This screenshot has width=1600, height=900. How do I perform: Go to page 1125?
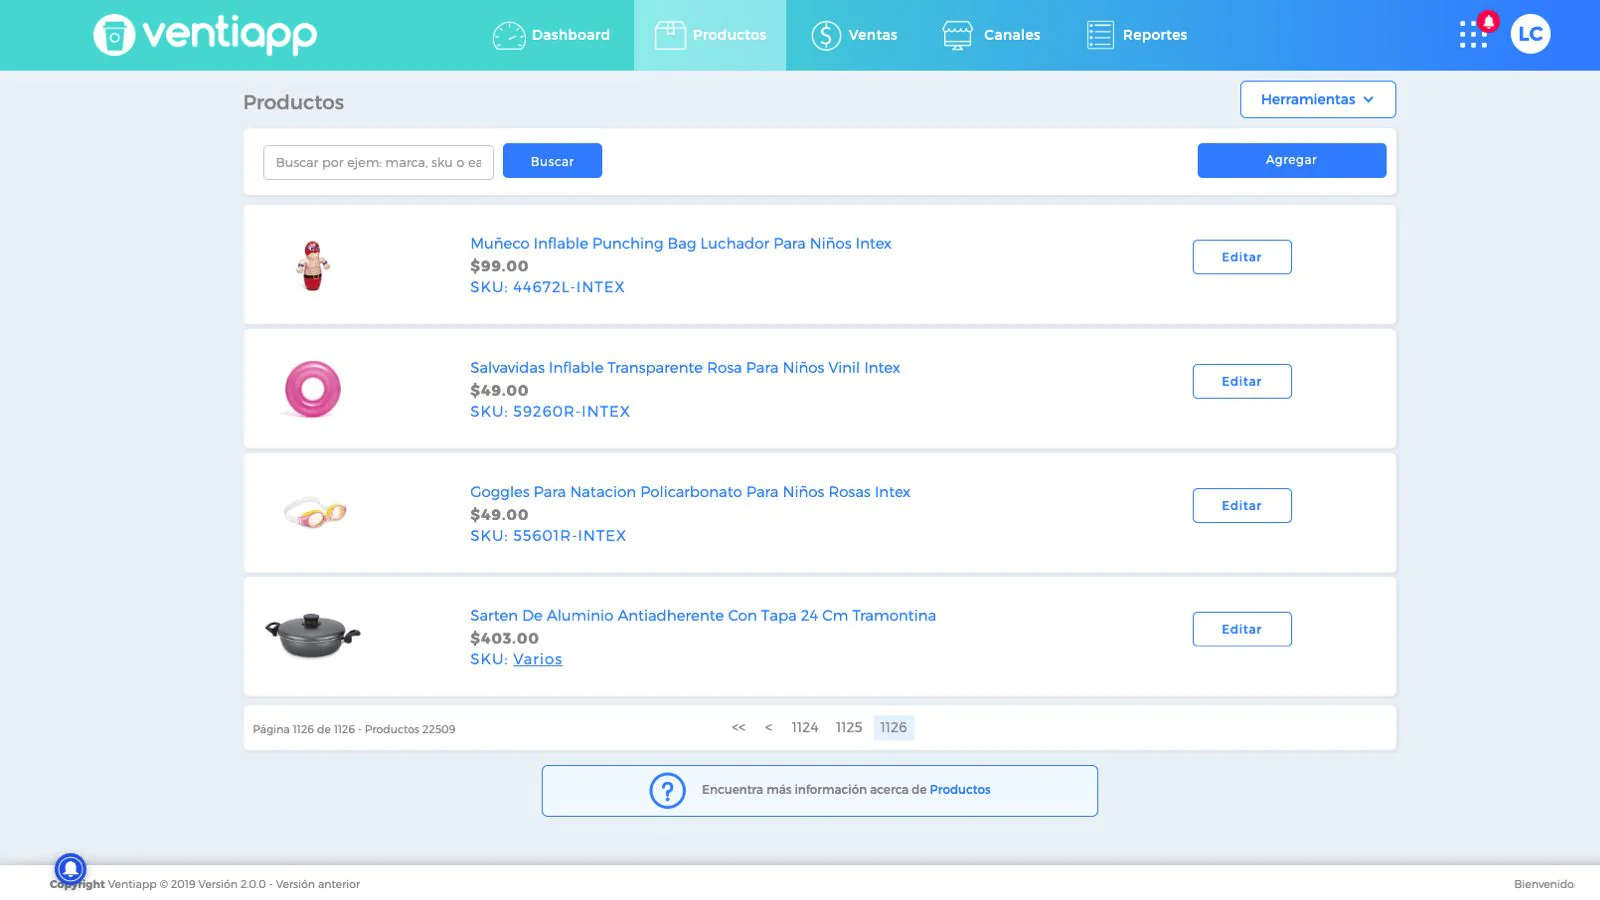849,728
